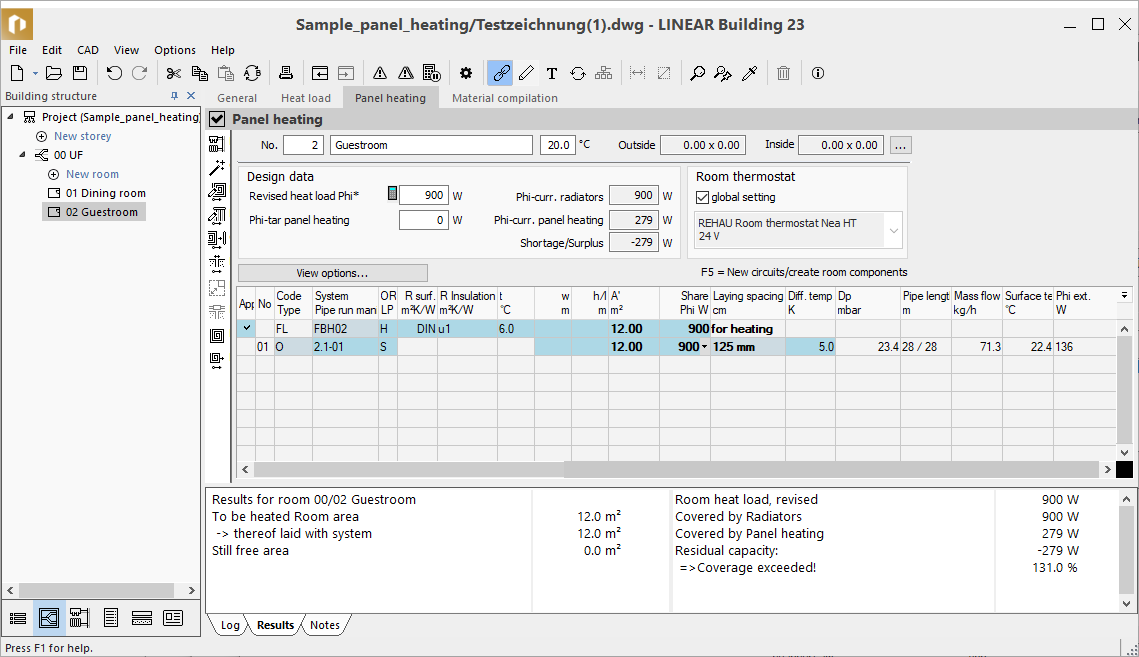Image resolution: width=1139 pixels, height=657 pixels.
Task: Click the warning triangle icon
Action: [380, 73]
